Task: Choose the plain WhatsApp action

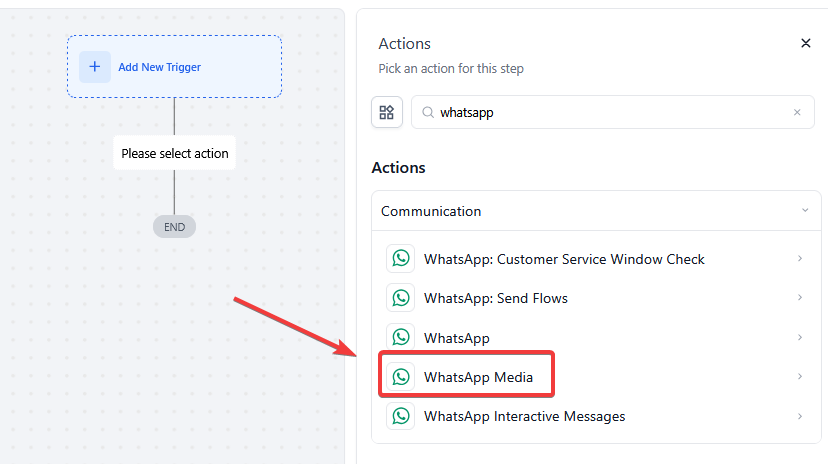Action: (x=596, y=337)
